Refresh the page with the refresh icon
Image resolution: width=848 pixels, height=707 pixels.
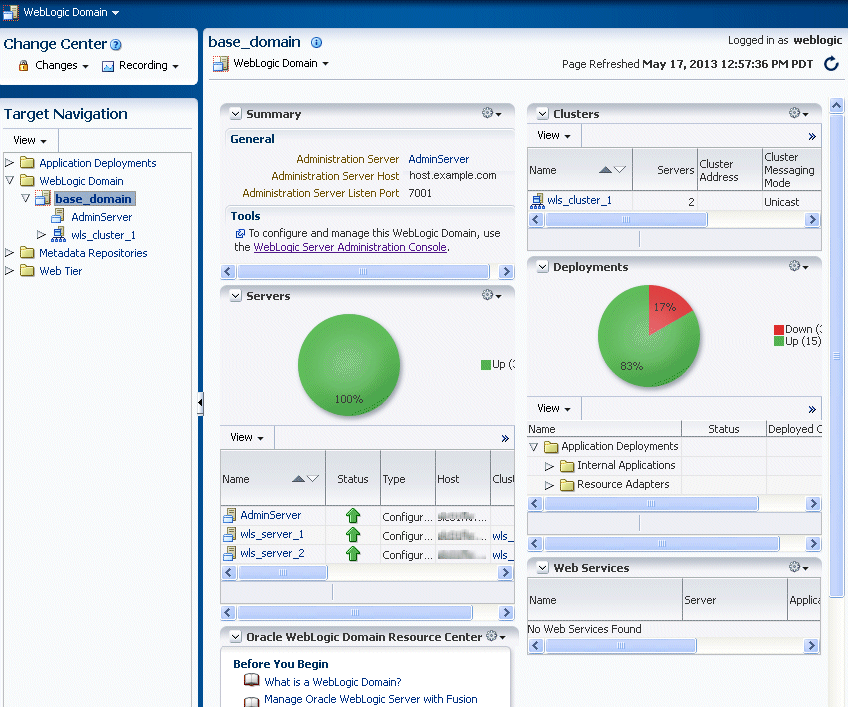[x=831, y=64]
